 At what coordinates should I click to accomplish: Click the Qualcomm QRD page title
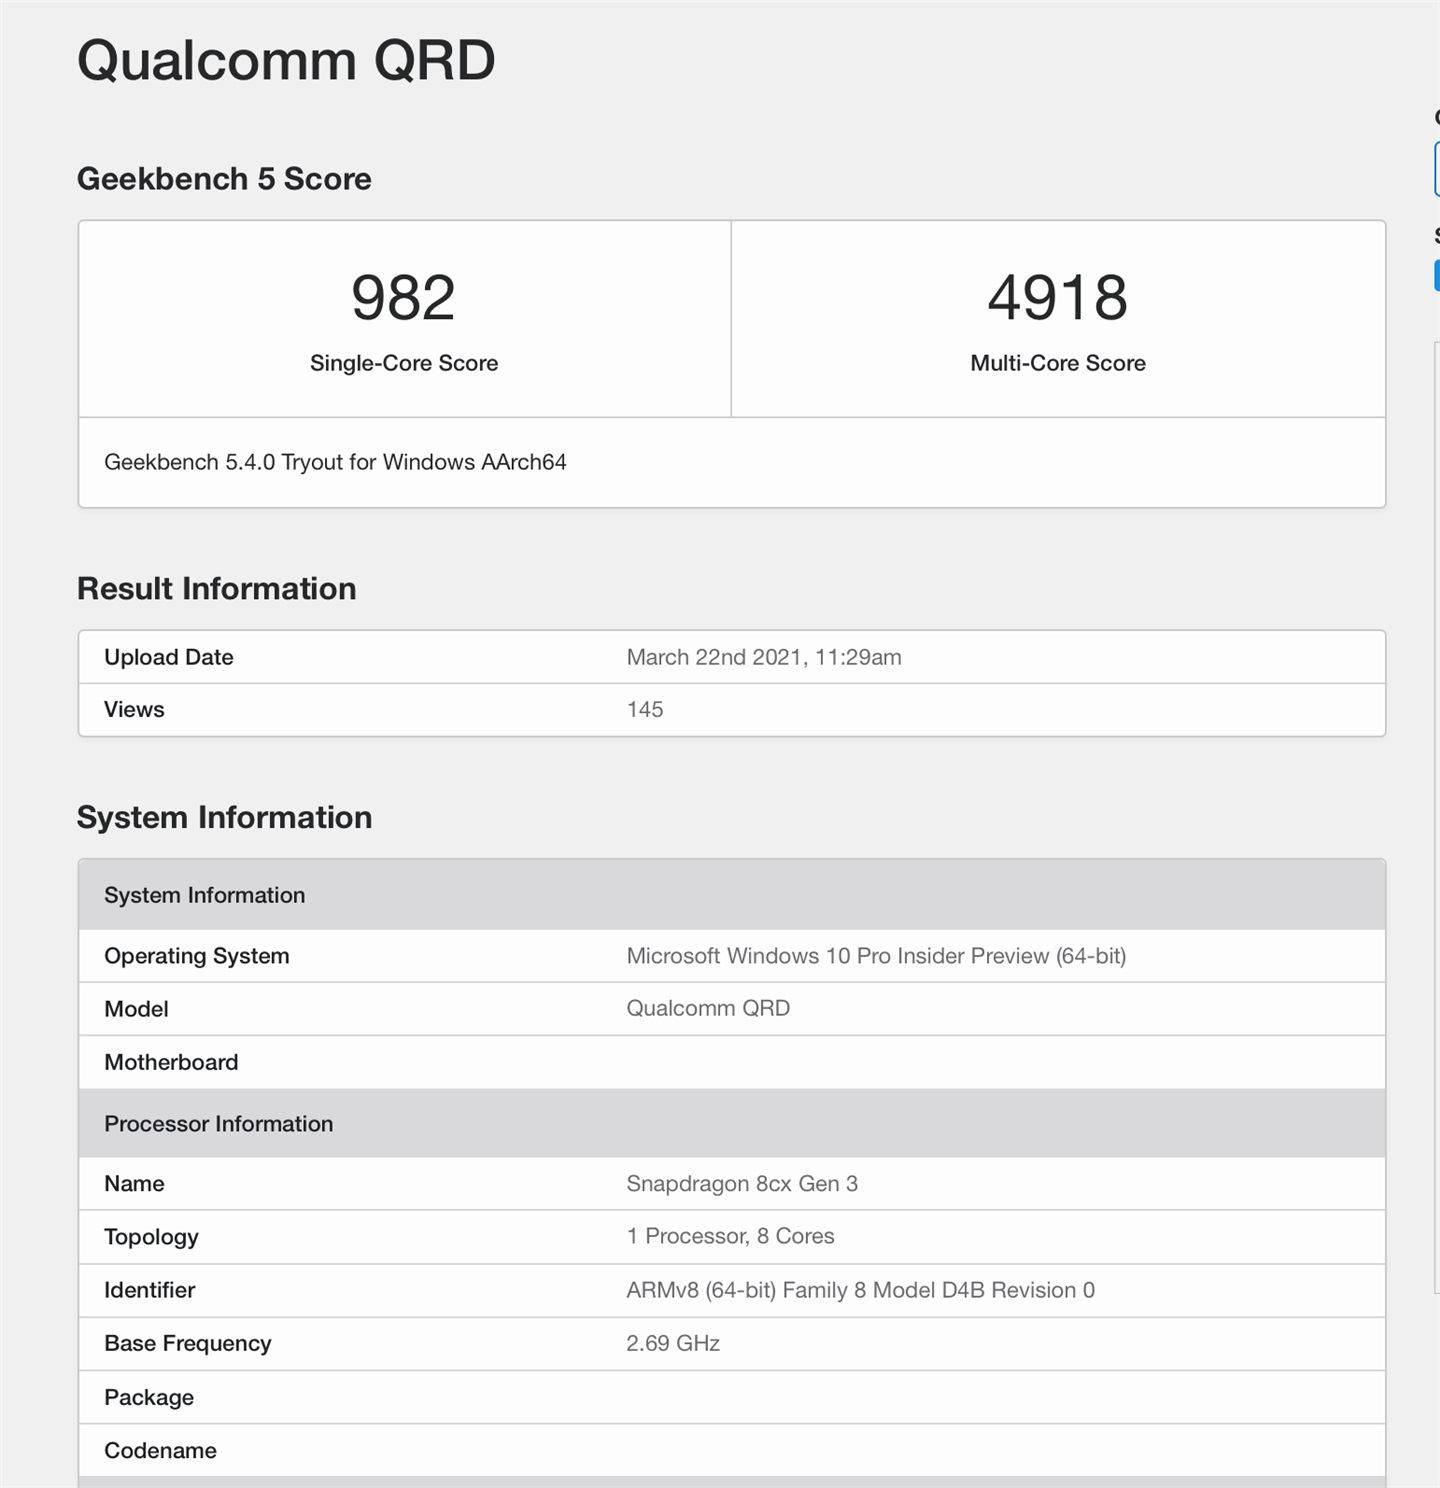coord(286,60)
